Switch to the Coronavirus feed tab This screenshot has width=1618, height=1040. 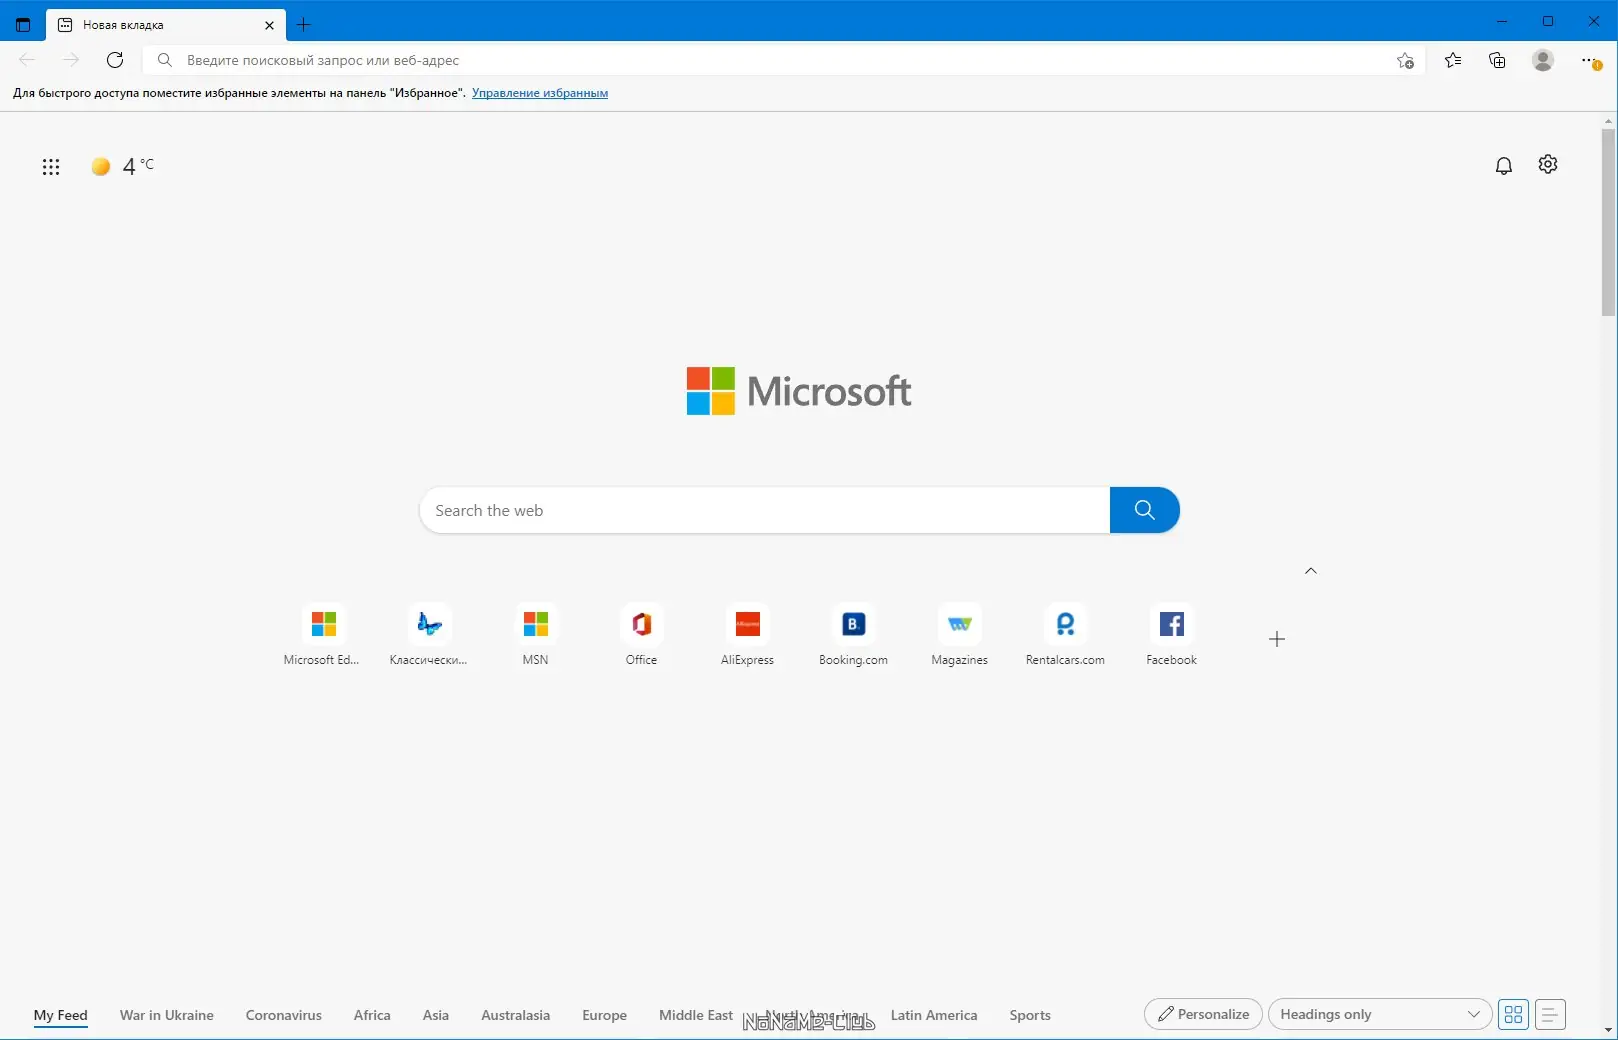(x=284, y=1015)
